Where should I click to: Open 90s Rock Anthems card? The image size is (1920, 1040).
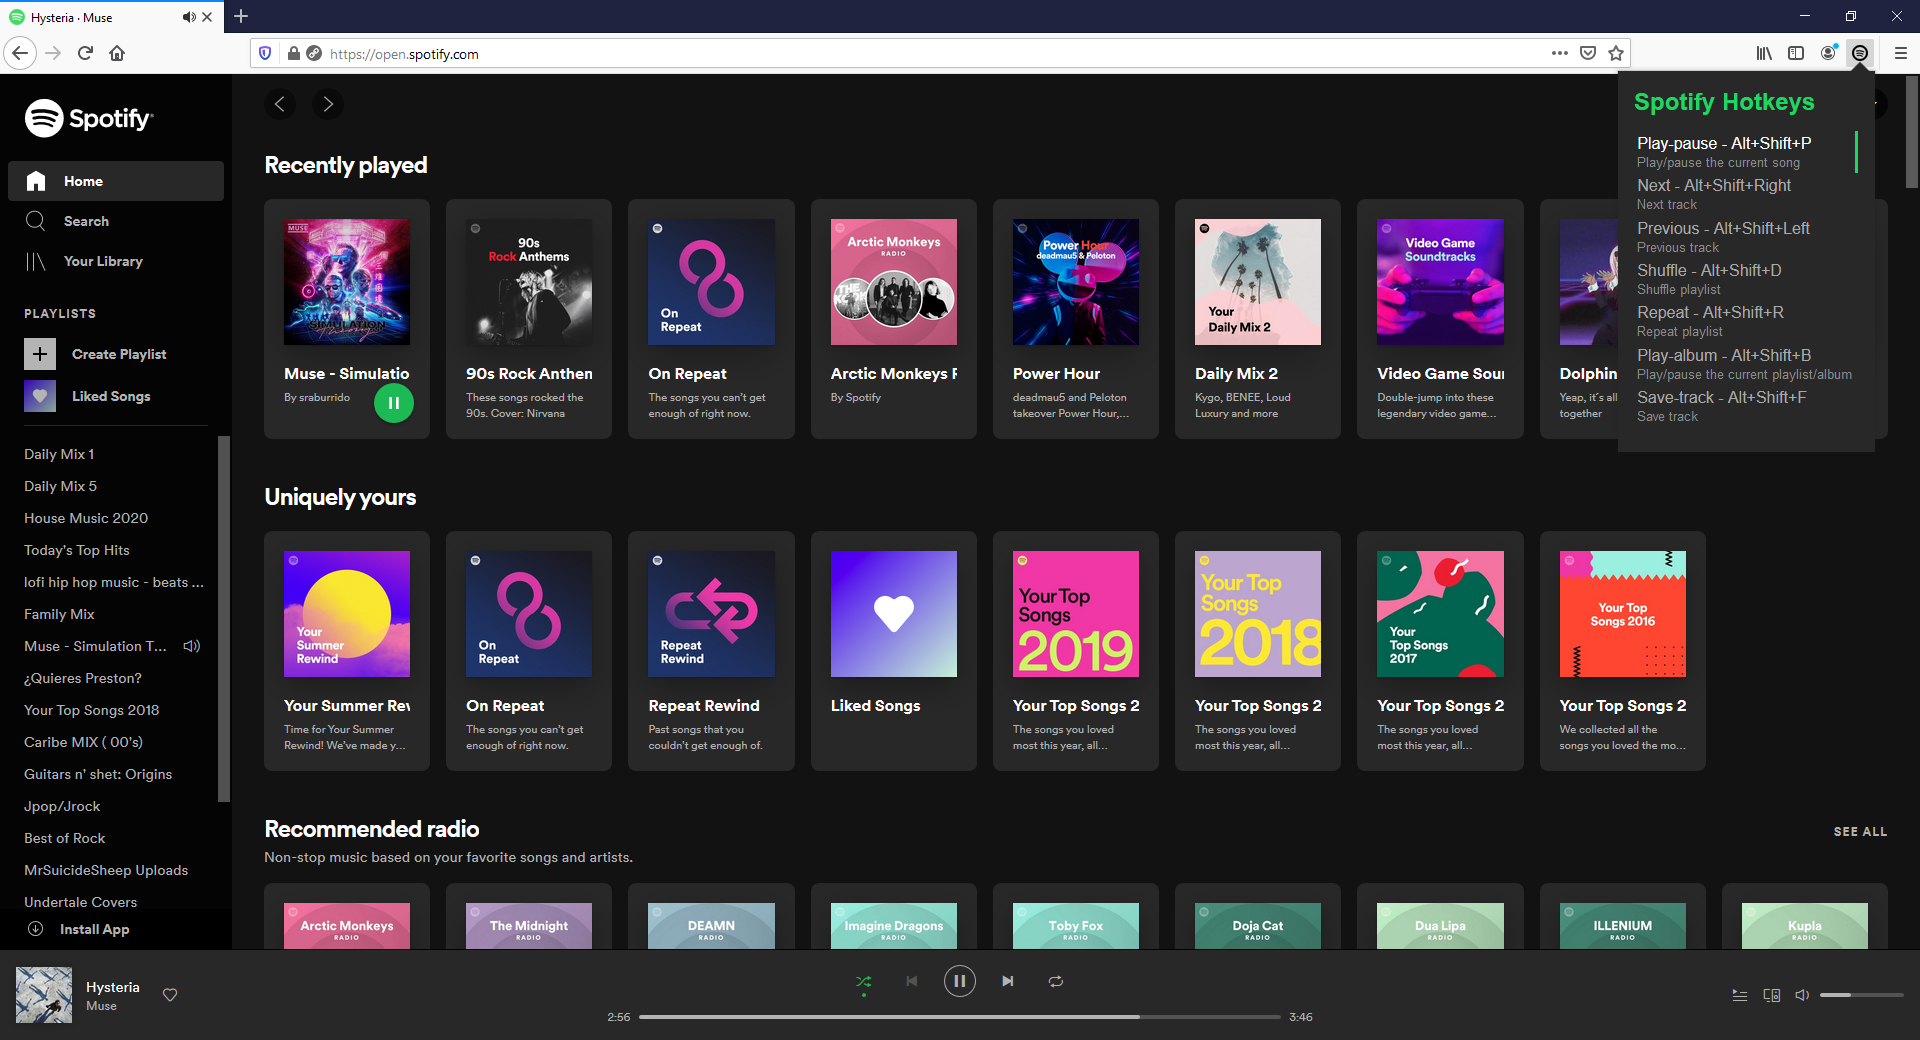pos(529,319)
